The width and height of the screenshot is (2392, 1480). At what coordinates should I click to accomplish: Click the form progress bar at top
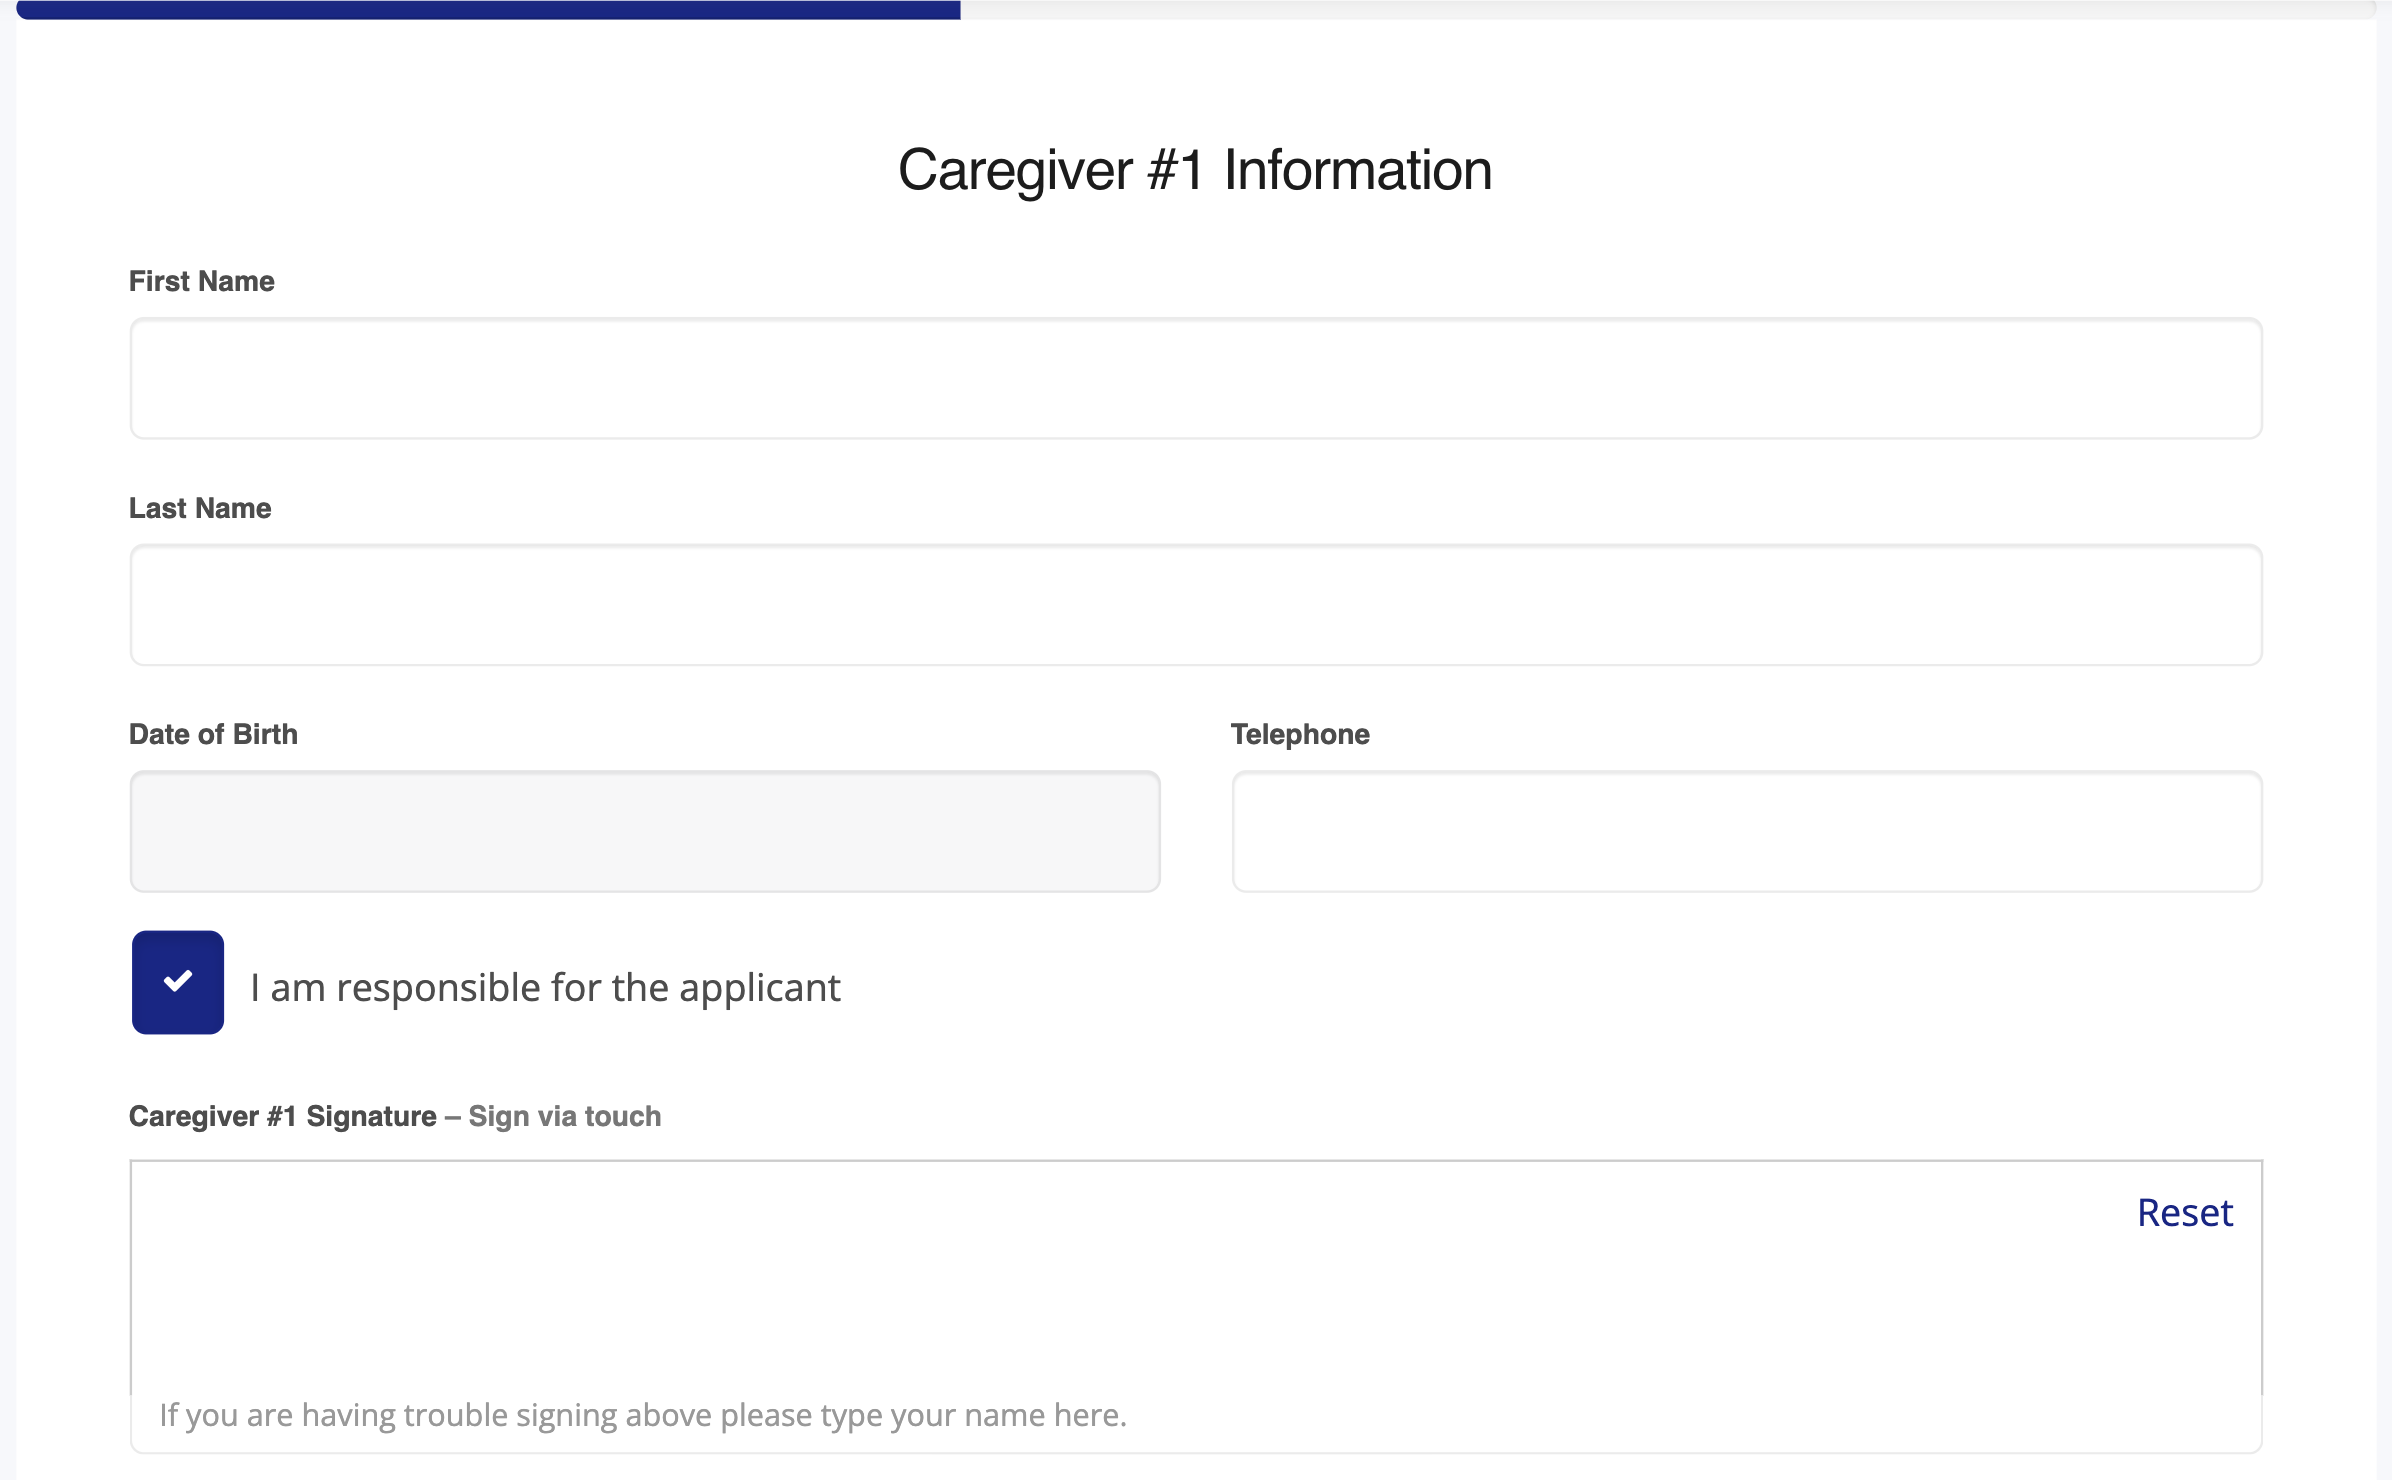tap(1196, 9)
